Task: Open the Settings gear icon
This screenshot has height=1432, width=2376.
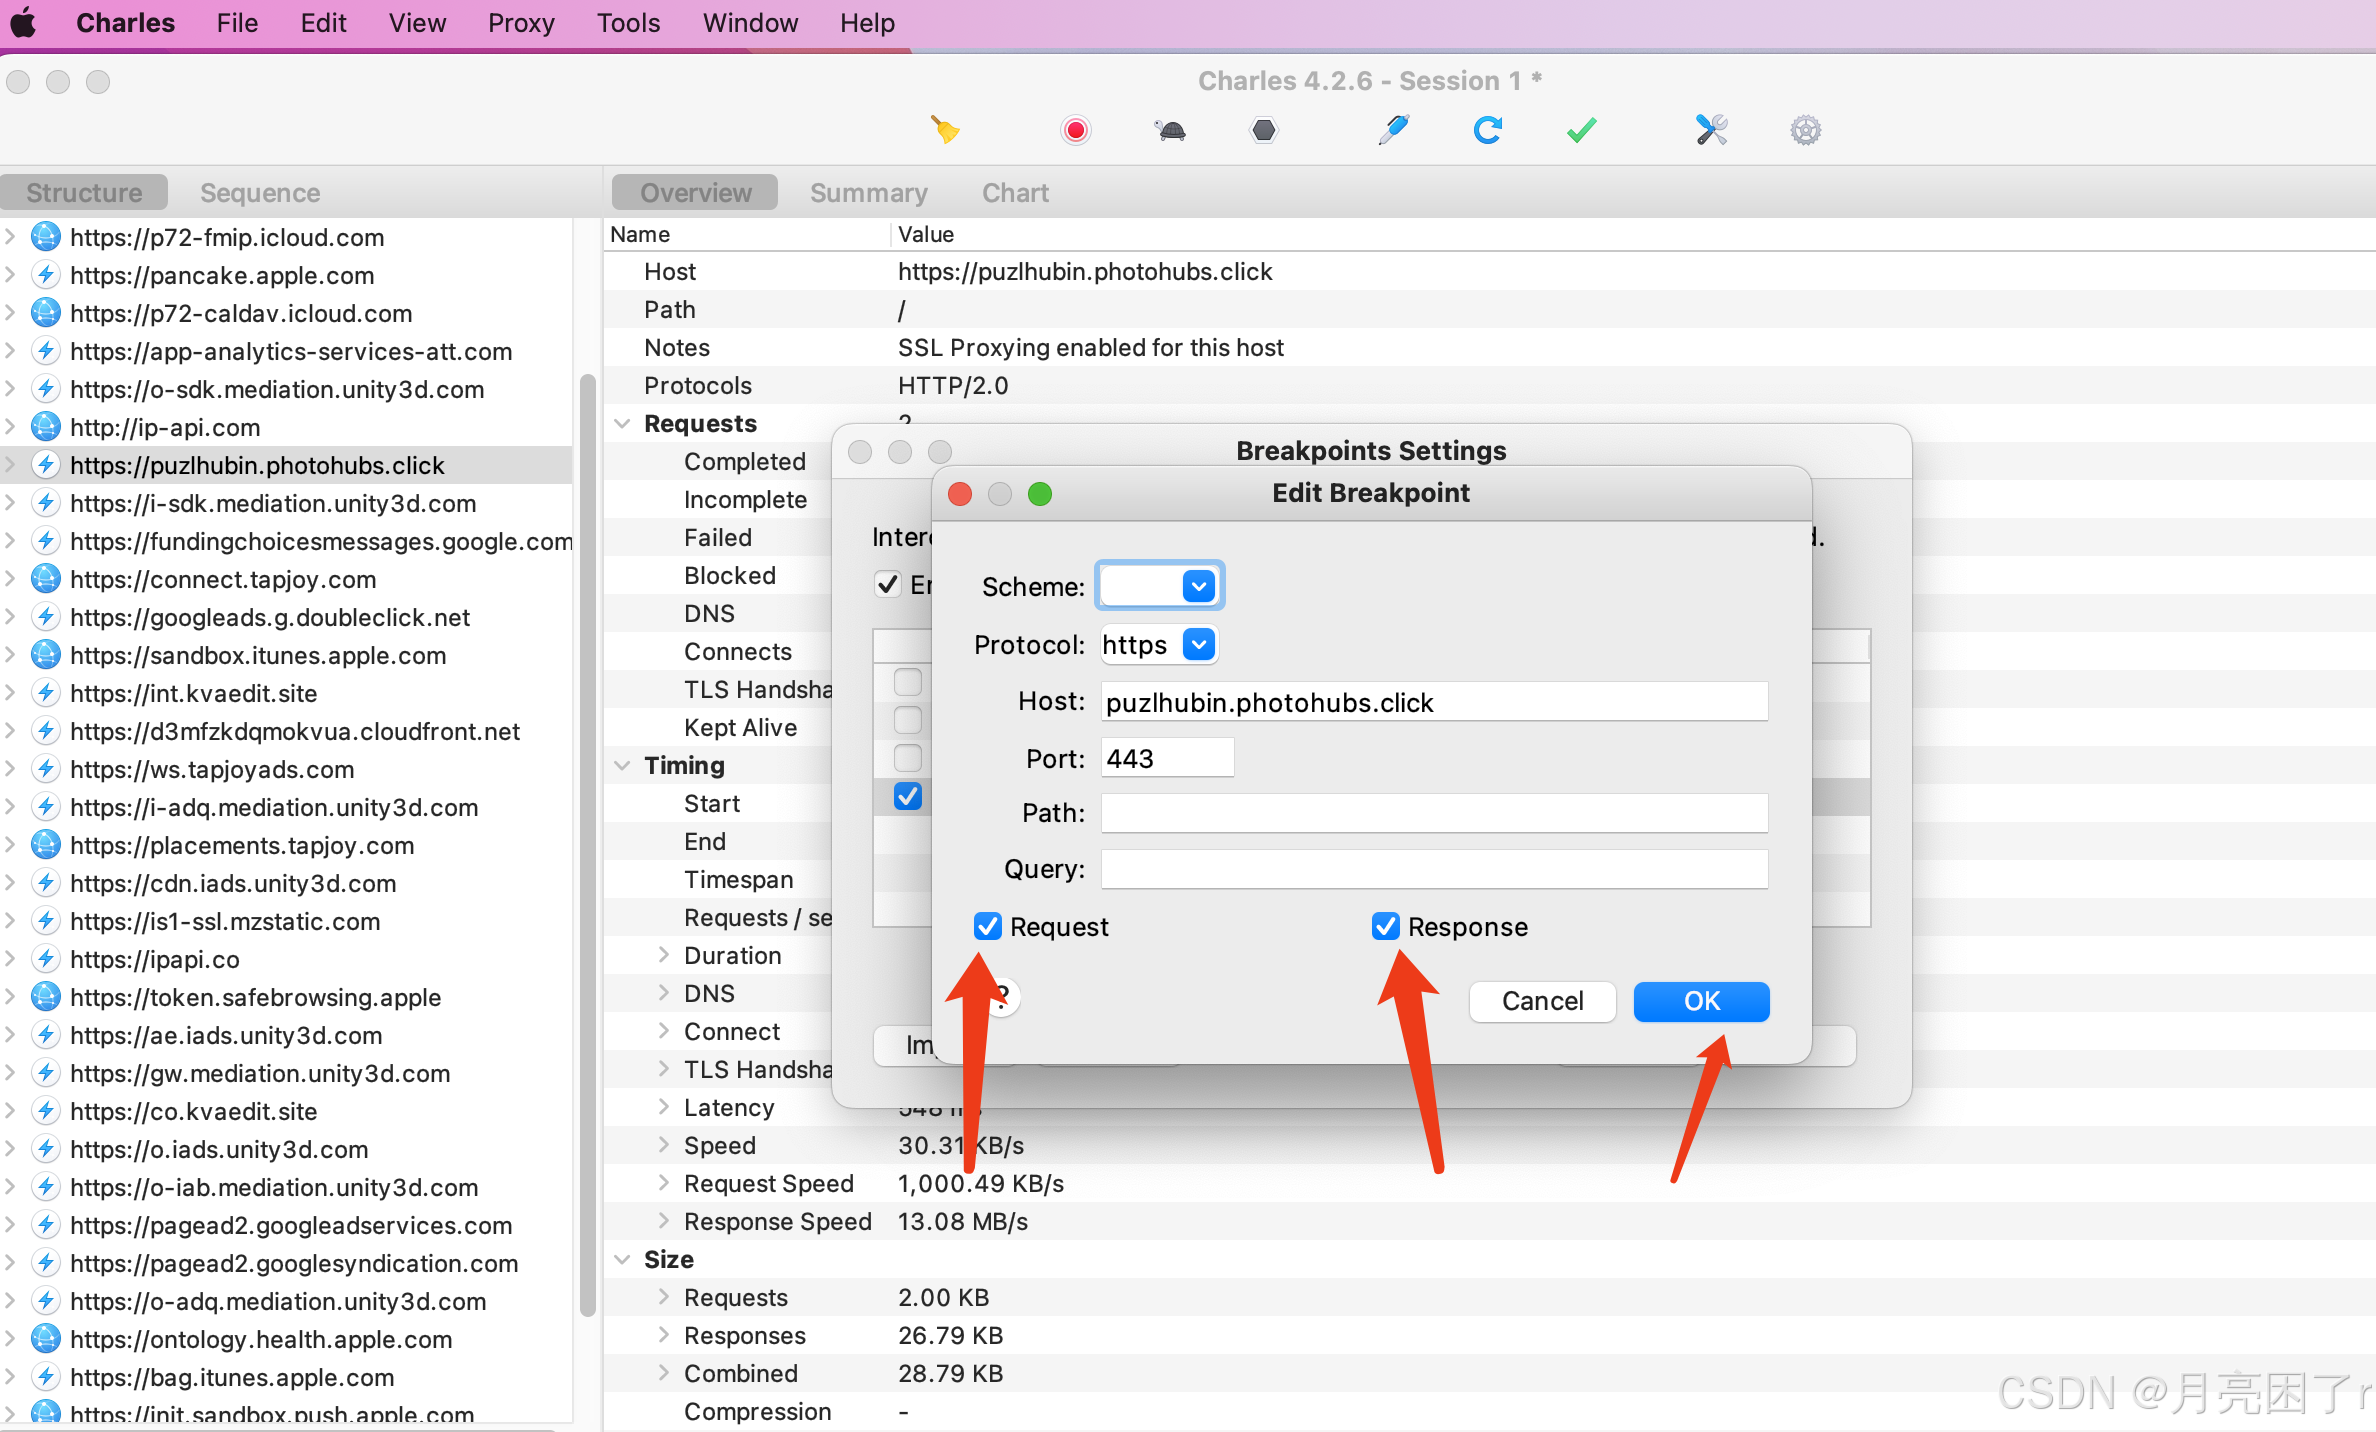Action: 1805,130
